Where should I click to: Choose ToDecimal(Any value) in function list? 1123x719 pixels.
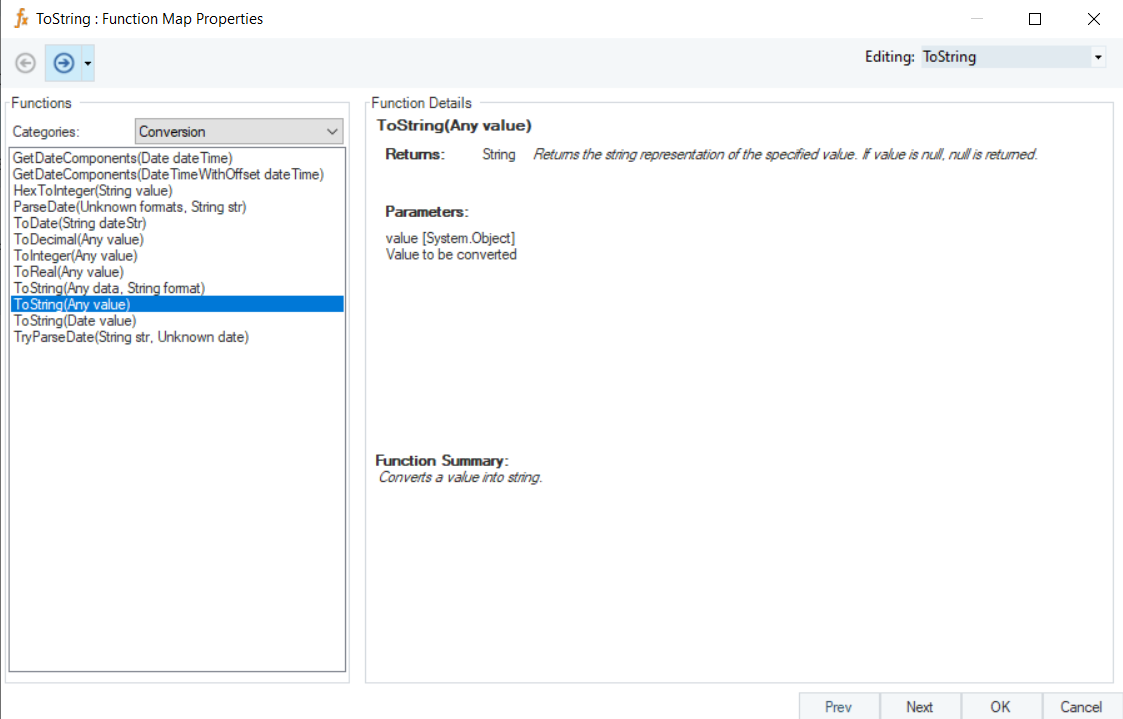pyautogui.click(x=79, y=239)
